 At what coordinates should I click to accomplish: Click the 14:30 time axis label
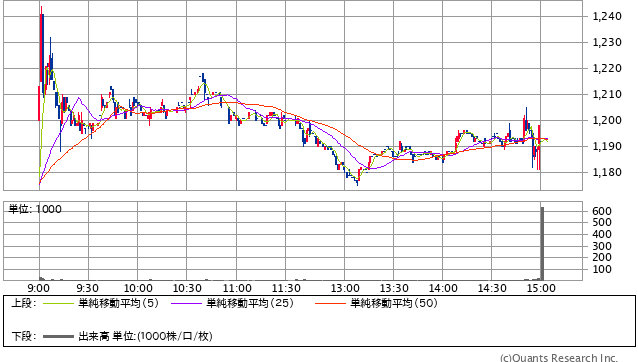[492, 288]
